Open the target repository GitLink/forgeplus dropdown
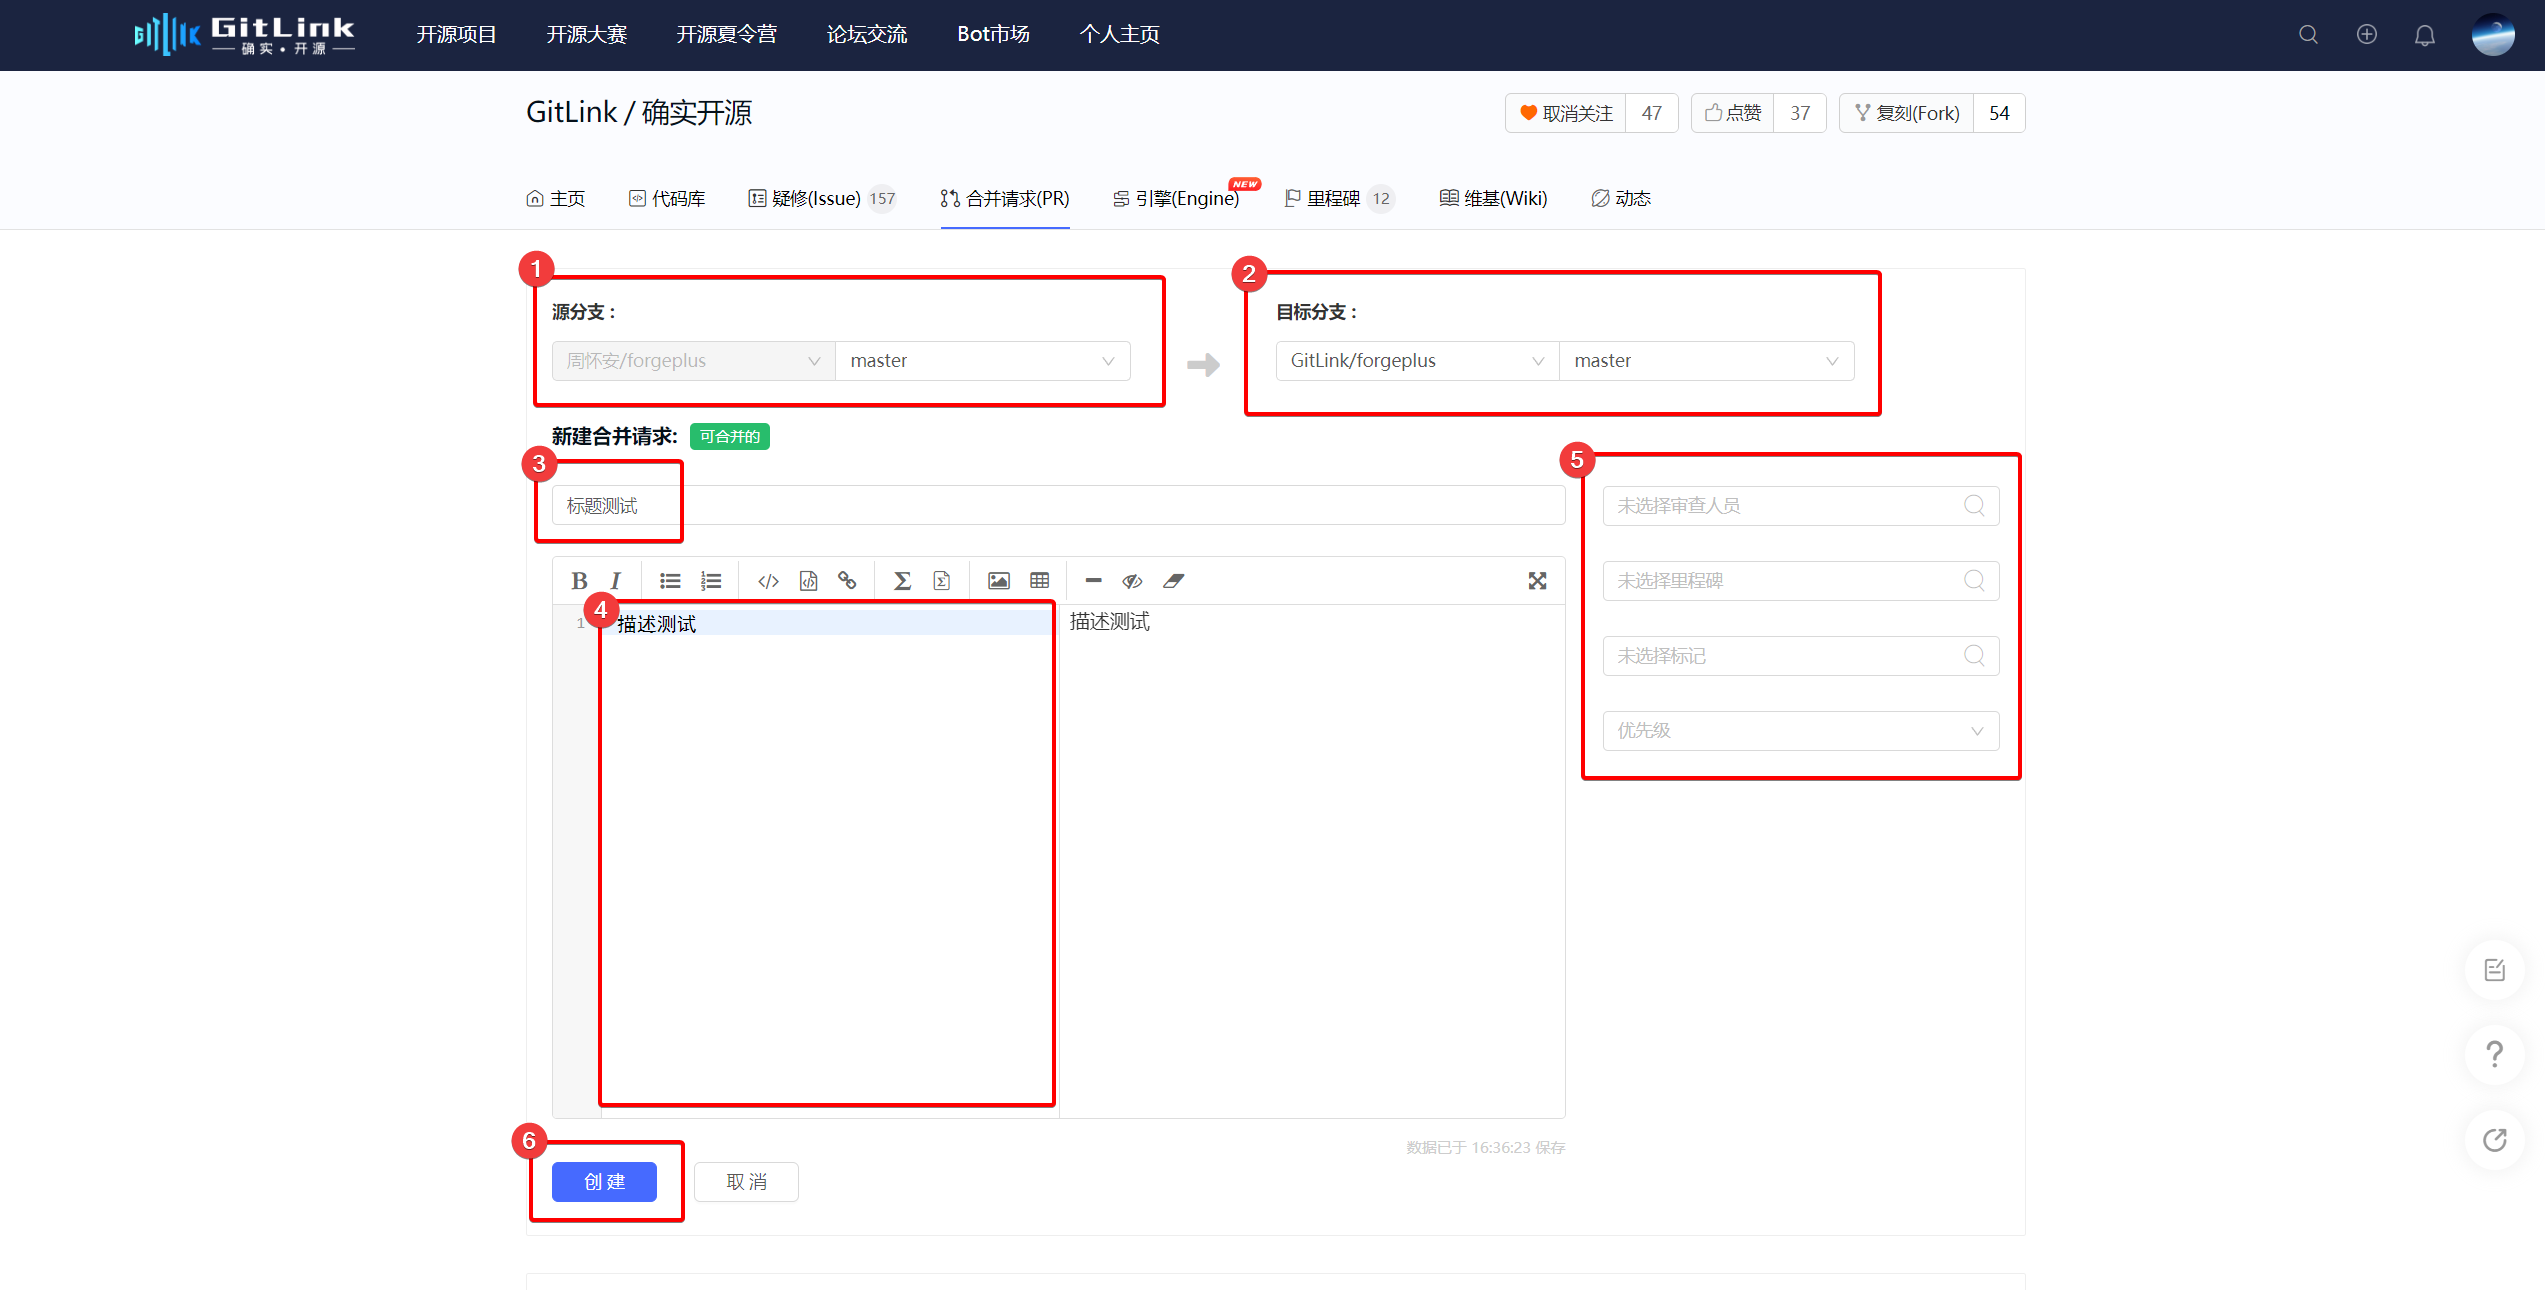The image size is (2545, 1290). point(1418,361)
